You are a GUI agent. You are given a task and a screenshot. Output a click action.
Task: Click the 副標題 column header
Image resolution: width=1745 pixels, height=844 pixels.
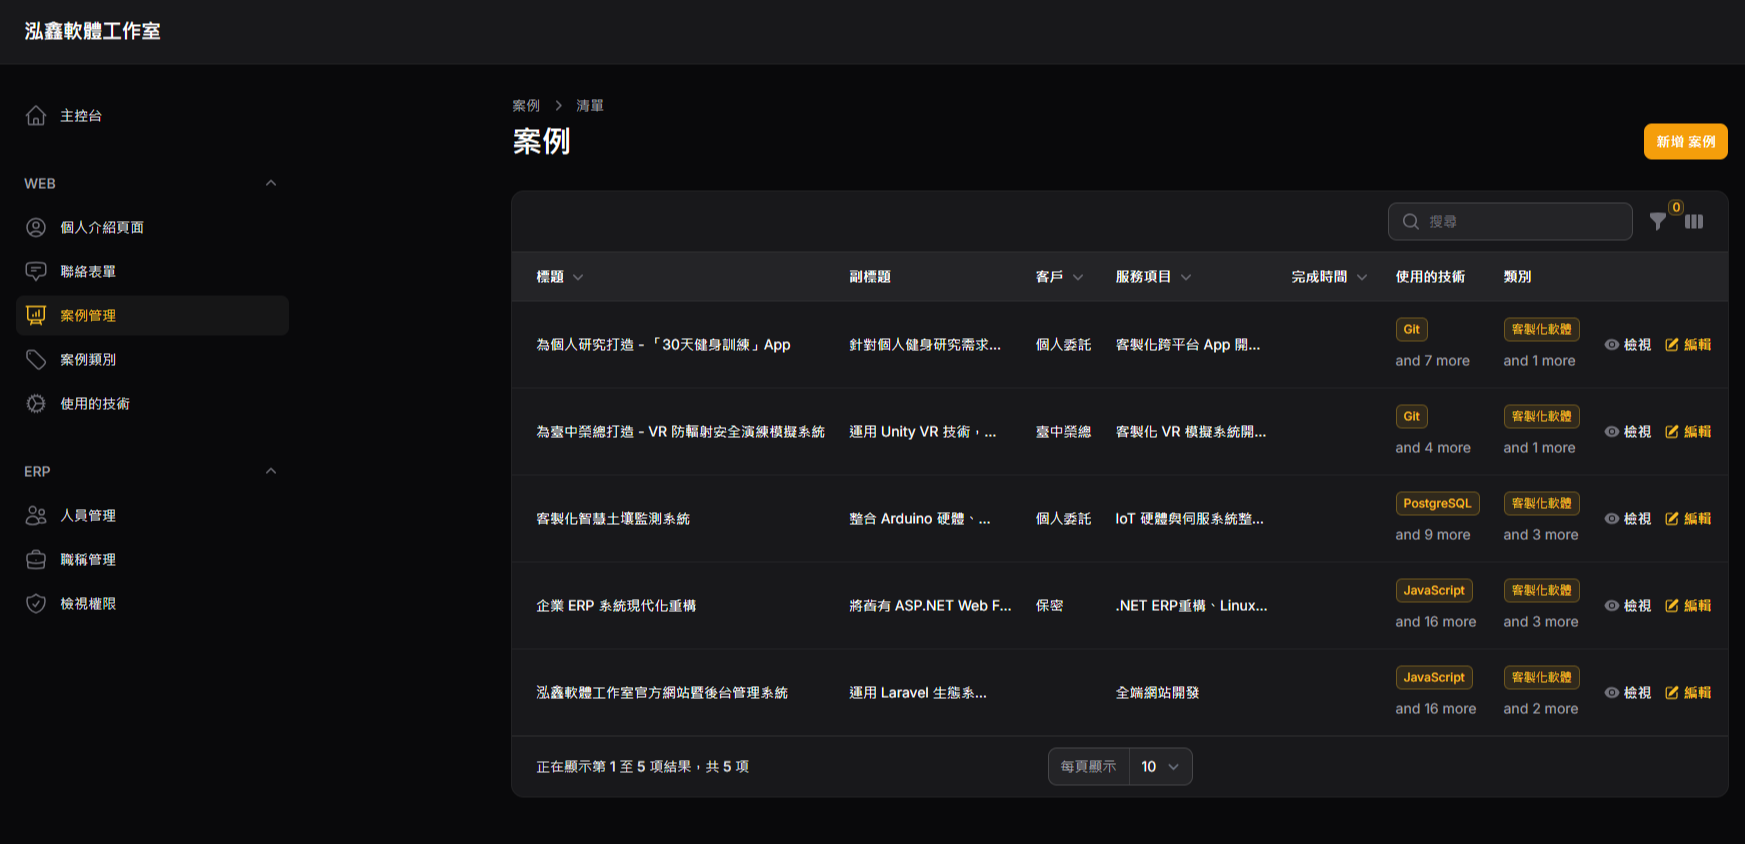point(870,277)
